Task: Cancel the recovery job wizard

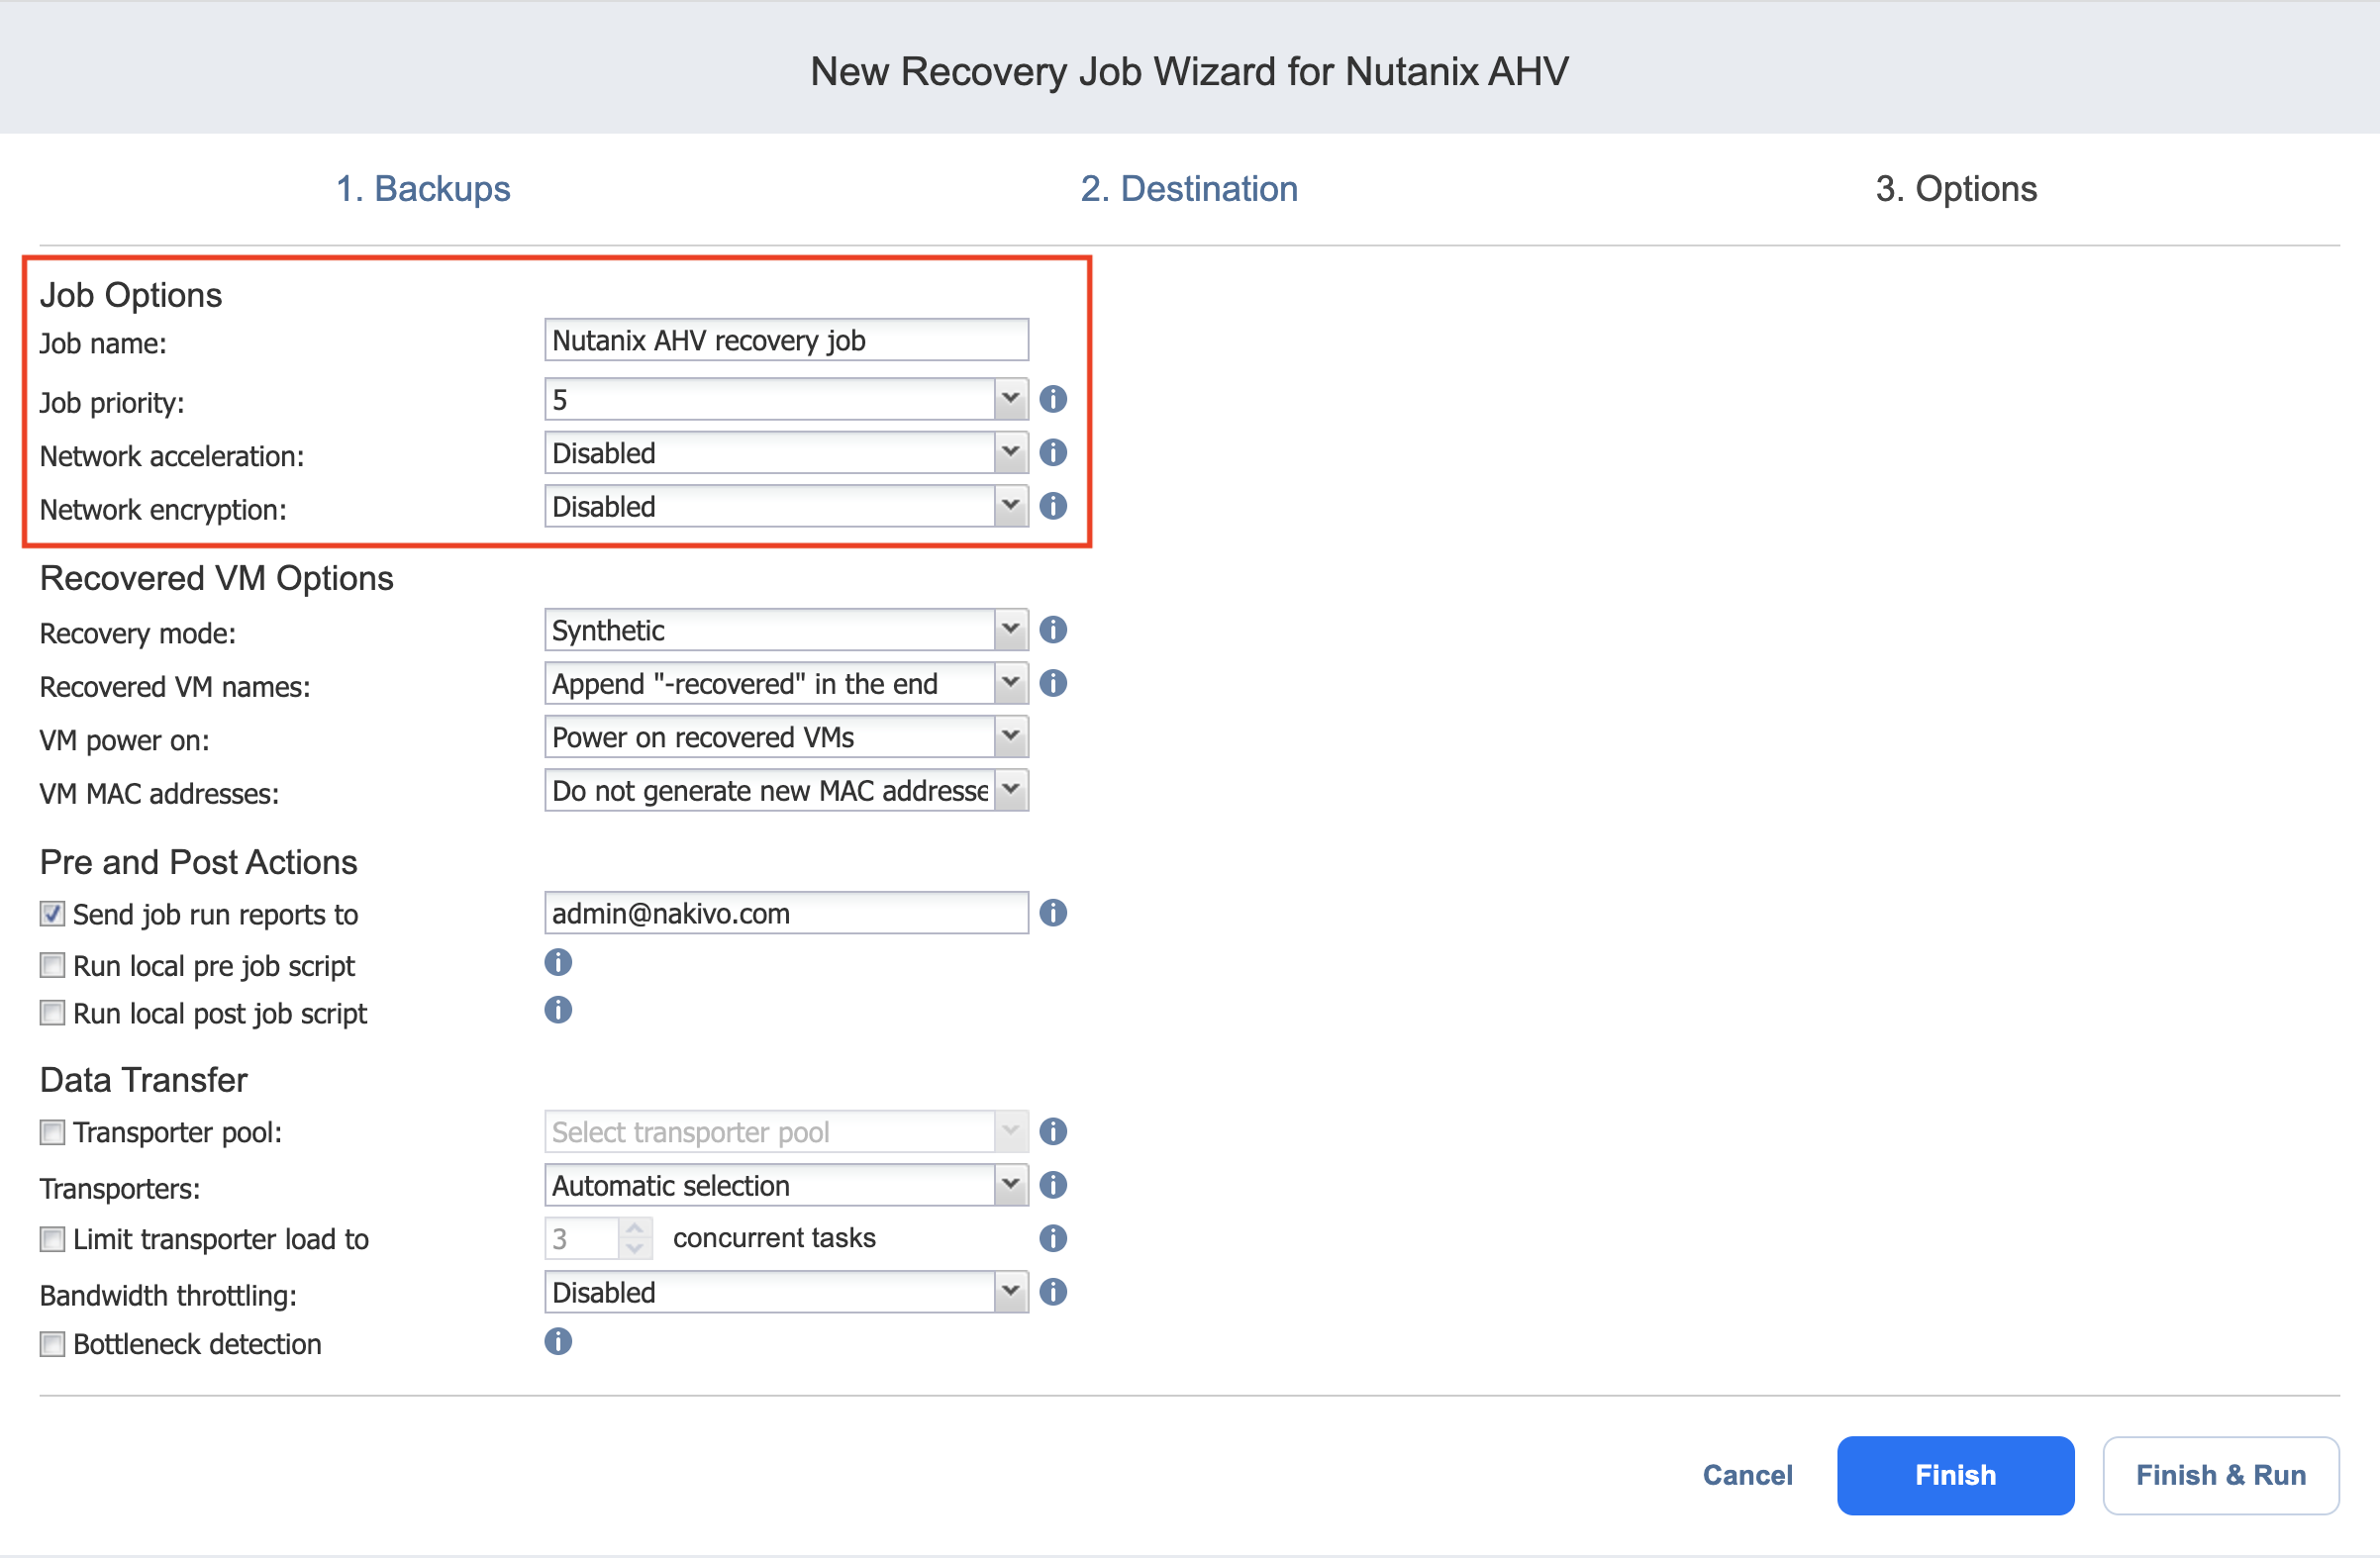Action: point(1747,1475)
